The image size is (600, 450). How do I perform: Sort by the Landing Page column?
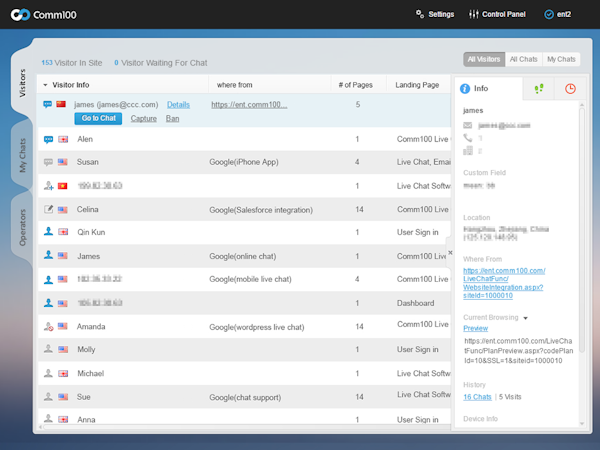coord(417,85)
